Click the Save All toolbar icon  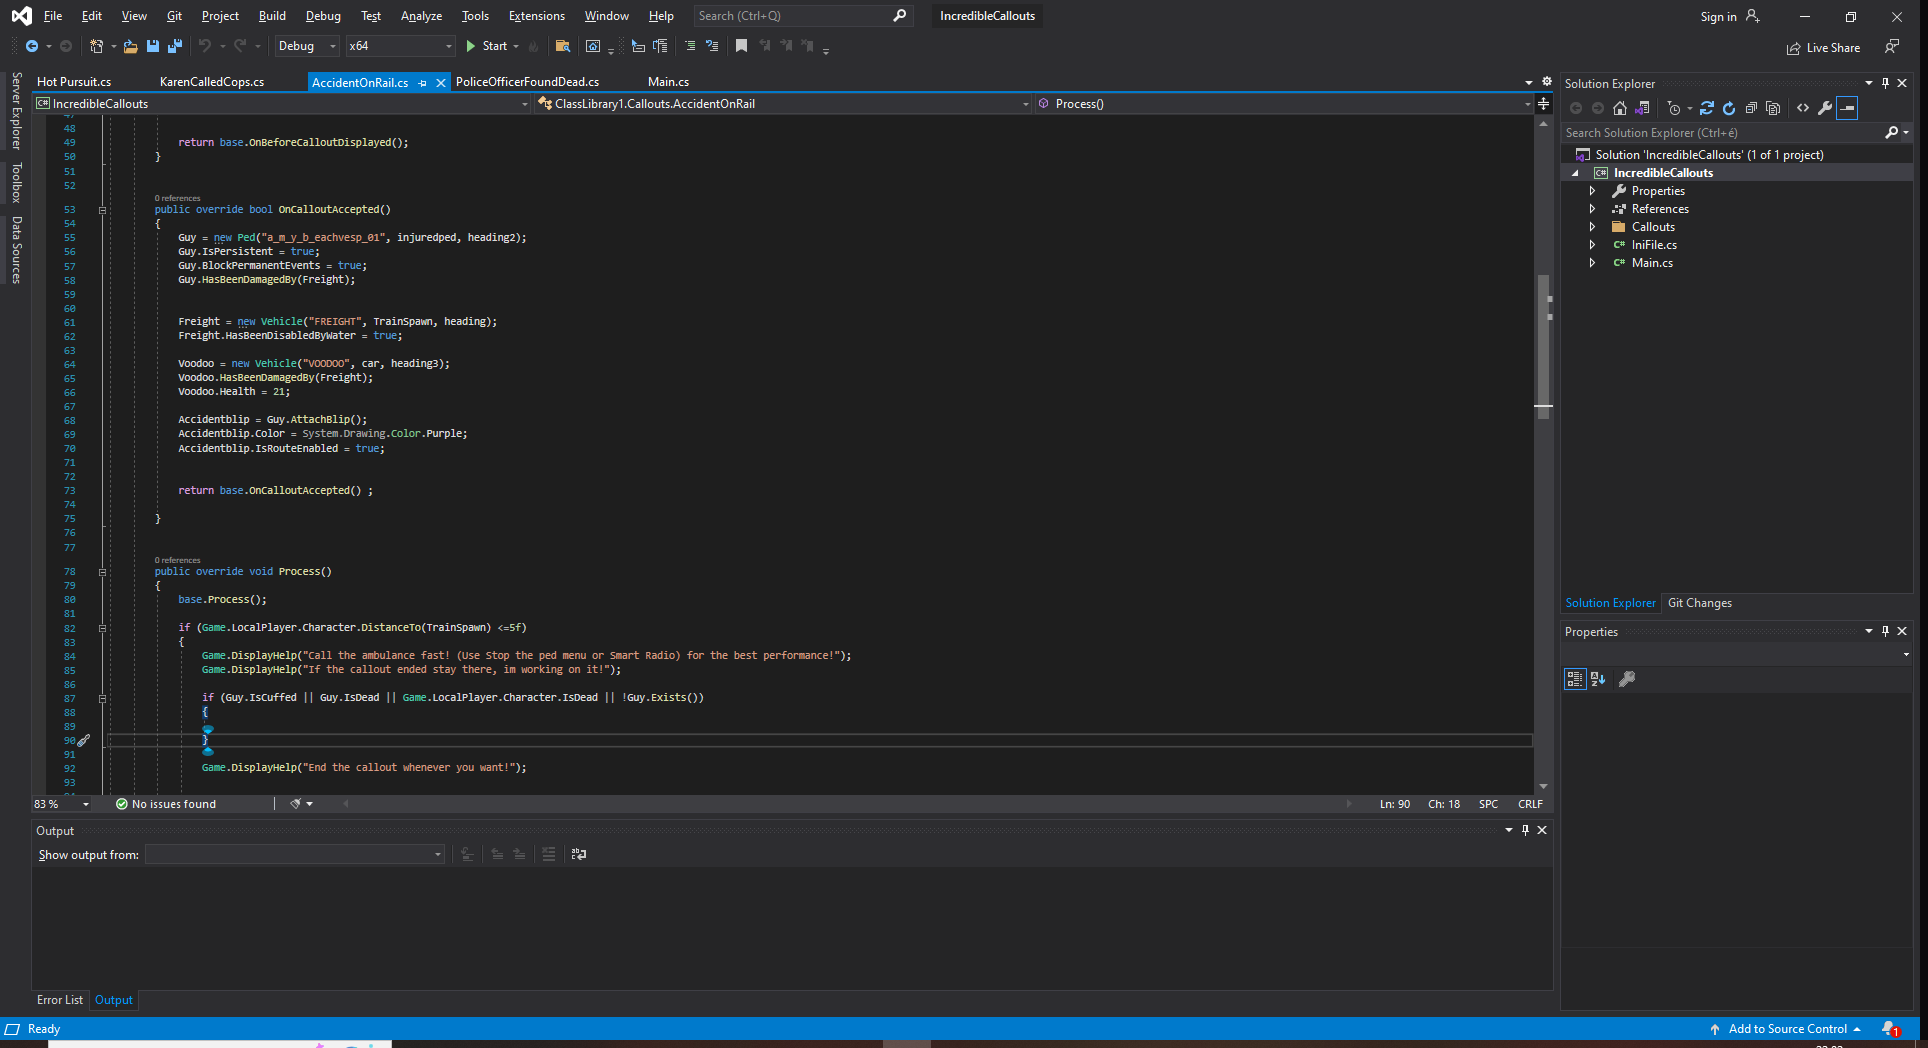click(175, 46)
